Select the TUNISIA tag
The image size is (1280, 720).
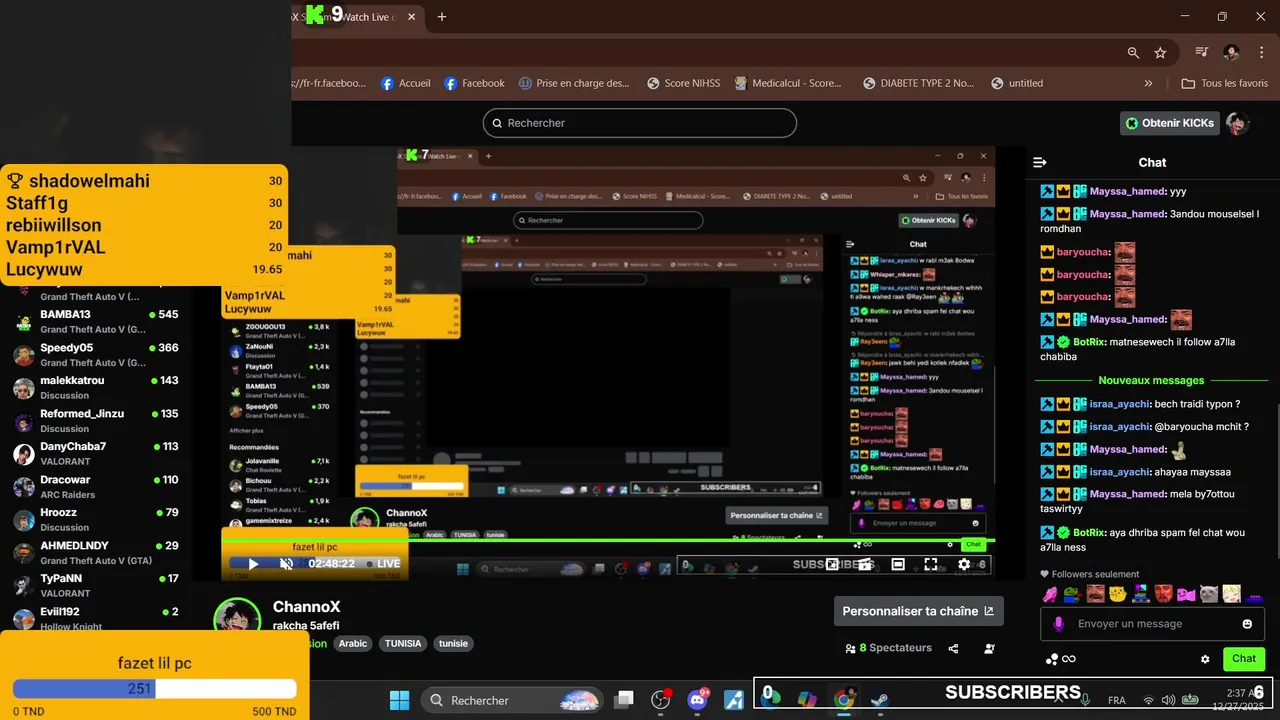coord(403,644)
